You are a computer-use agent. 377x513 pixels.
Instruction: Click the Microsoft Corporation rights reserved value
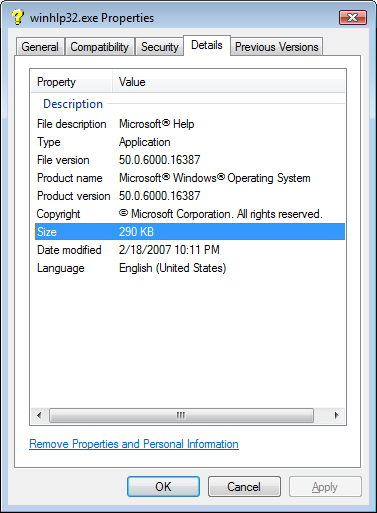221,214
